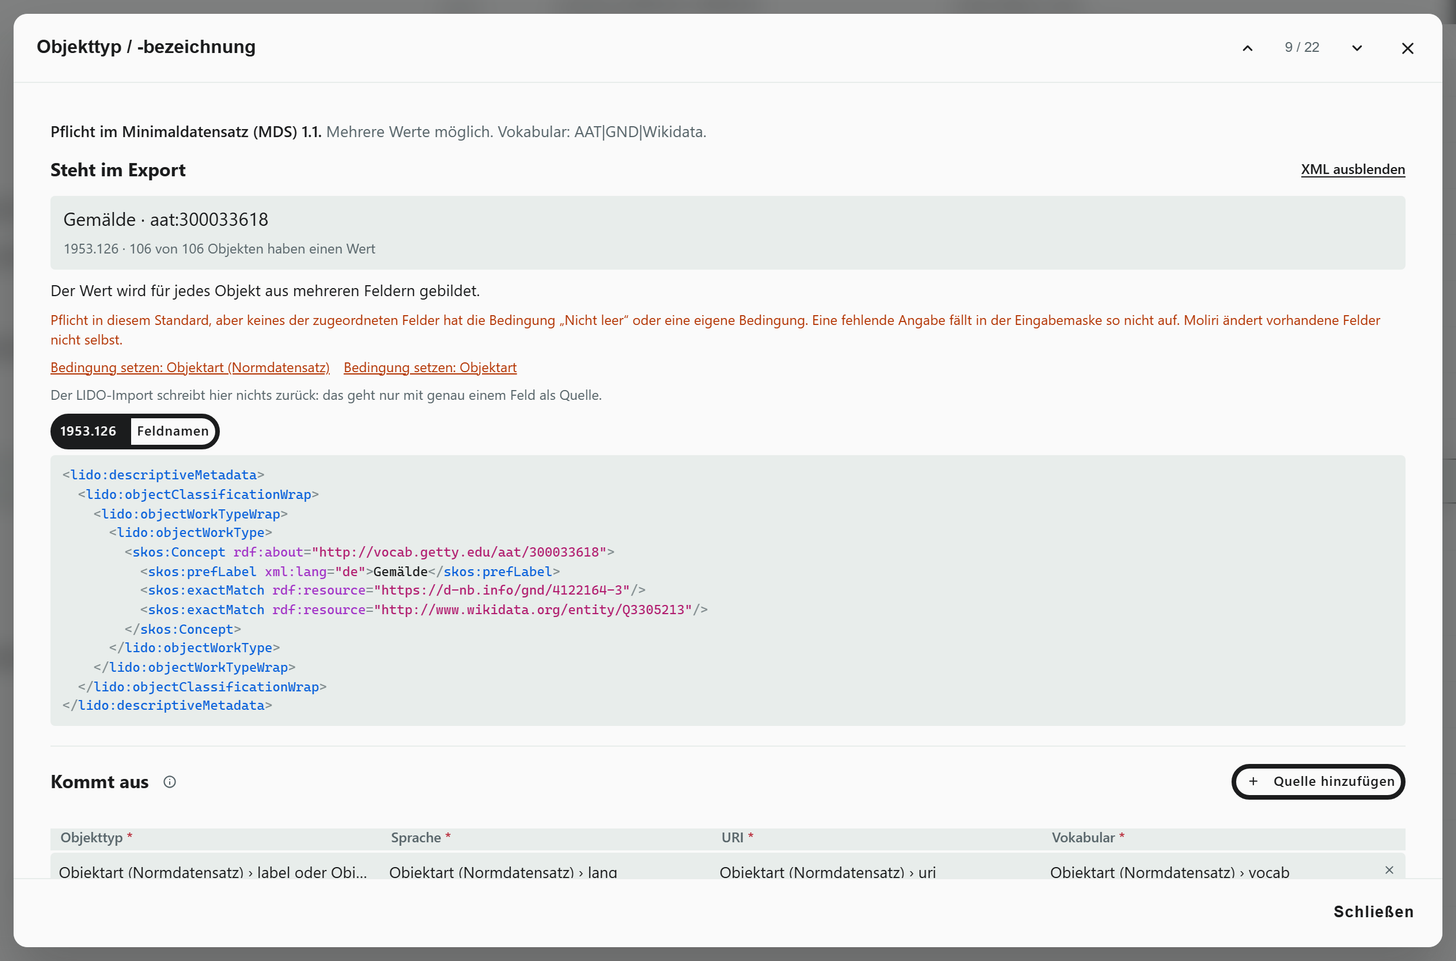This screenshot has height=961, width=1456.
Task: Click the Schließen button
Action: click(1373, 912)
